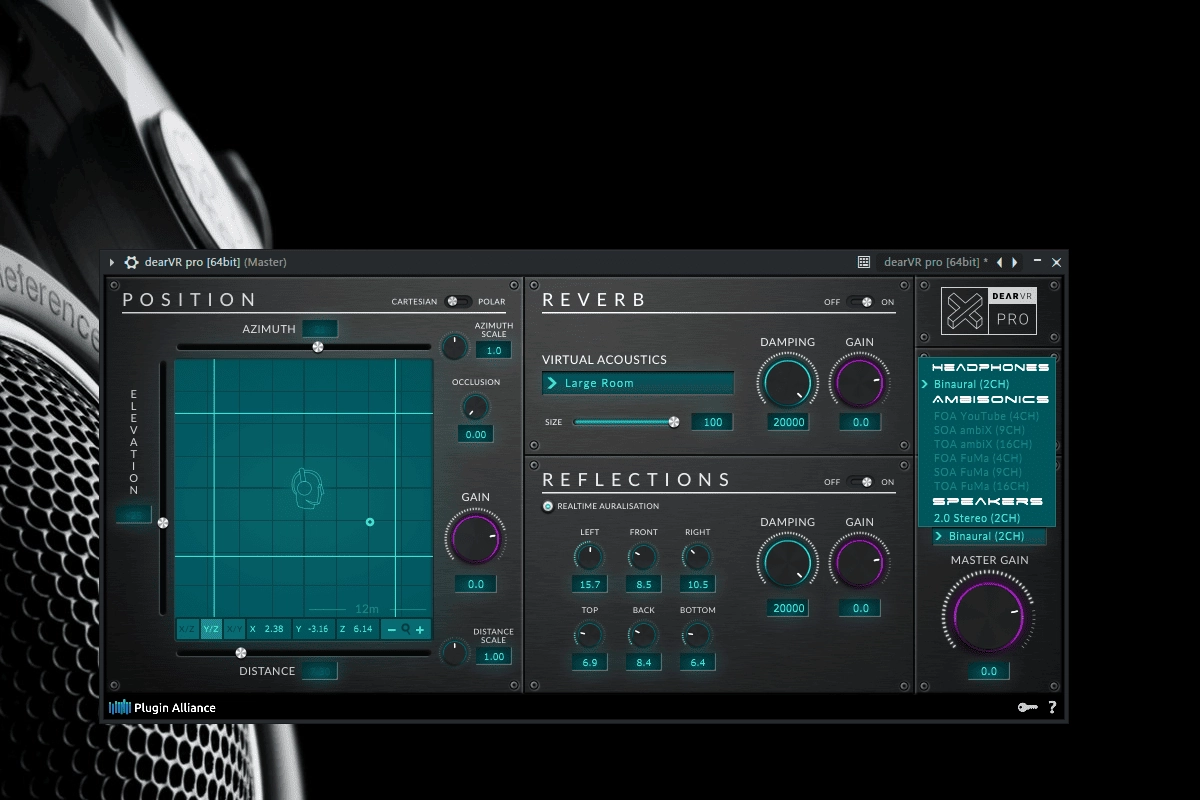The width and height of the screenshot is (1200, 800).
Task: Click the Distance Scale 1.00 field
Action: [x=494, y=656]
